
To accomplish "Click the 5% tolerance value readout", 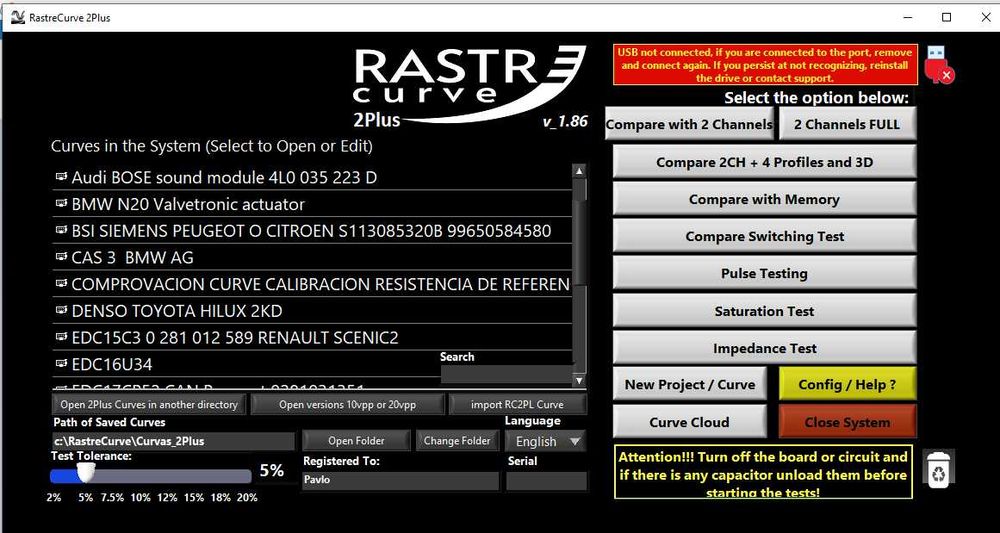I will coord(272,471).
